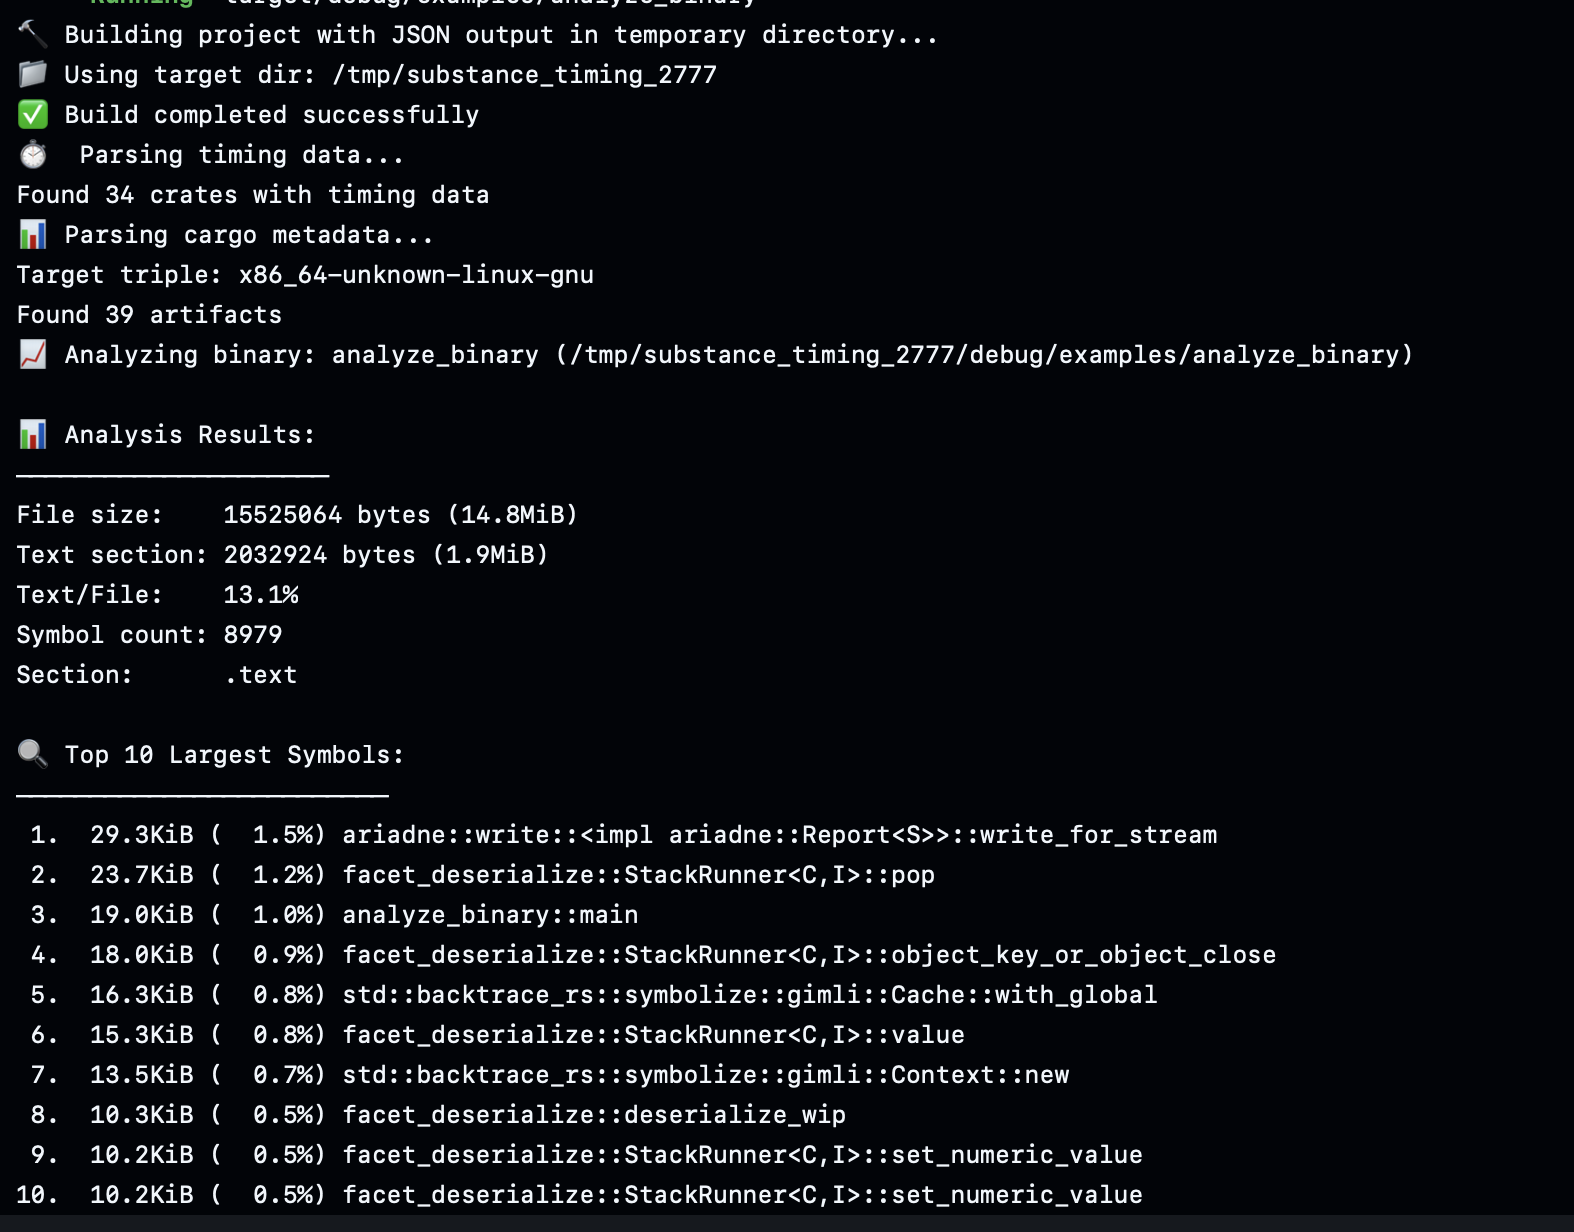Screen dimensions: 1574x1232
Task: Click the symbol count value 8979
Action: (253, 635)
